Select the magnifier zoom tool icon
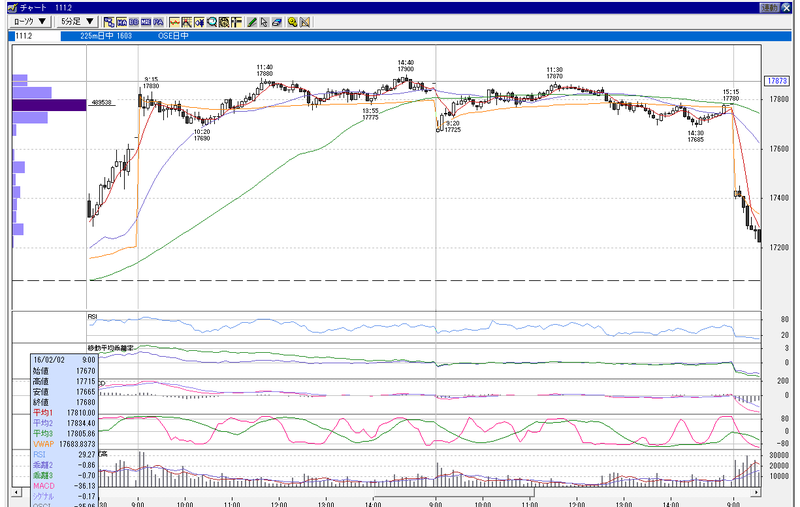The image size is (800, 507). click(x=211, y=22)
